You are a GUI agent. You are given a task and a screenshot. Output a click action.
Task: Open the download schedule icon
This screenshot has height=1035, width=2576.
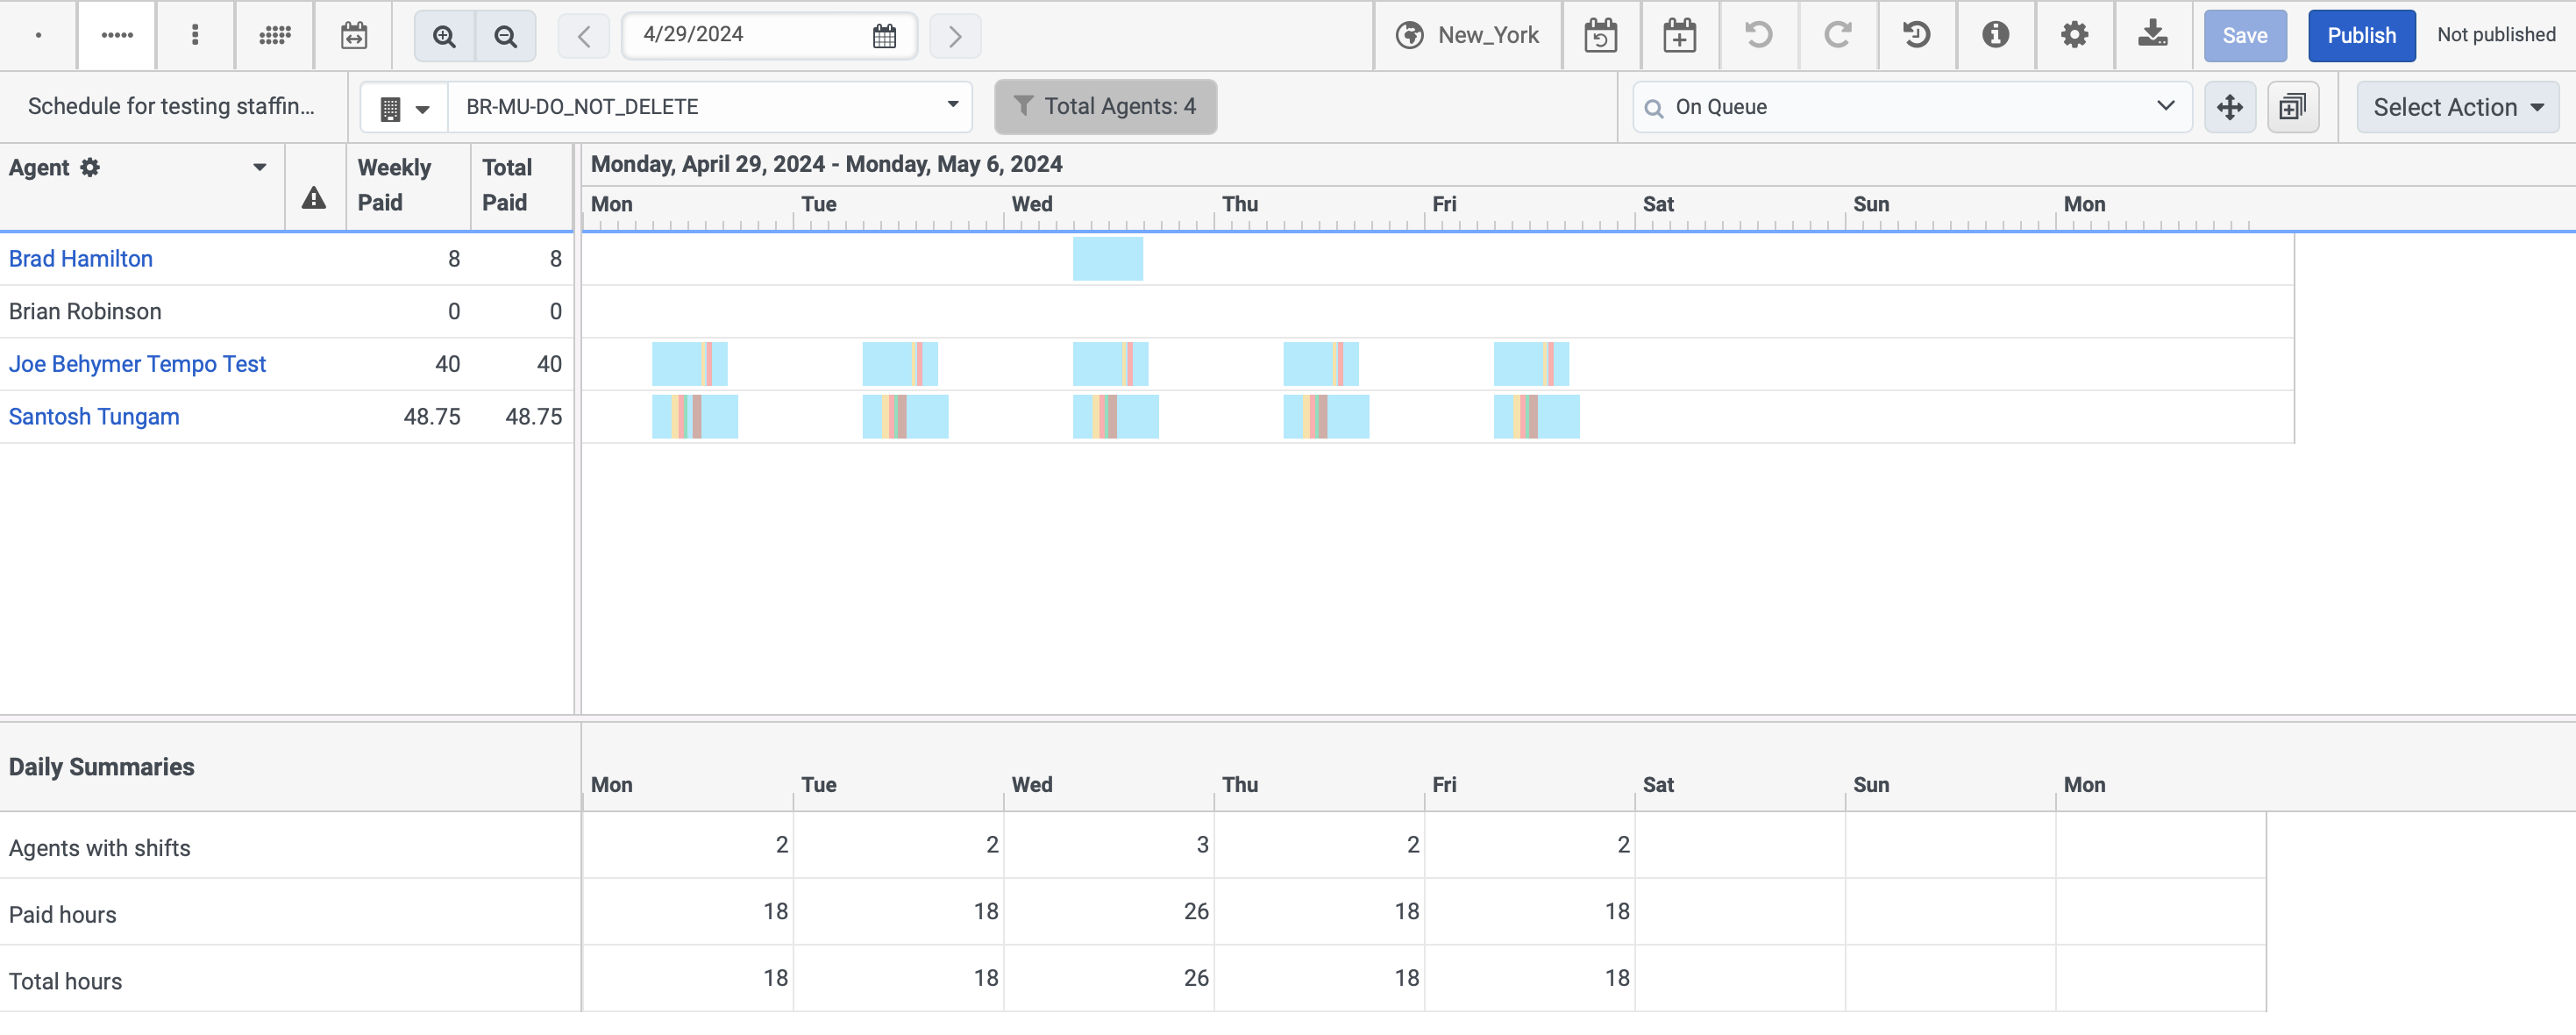[x=2152, y=35]
